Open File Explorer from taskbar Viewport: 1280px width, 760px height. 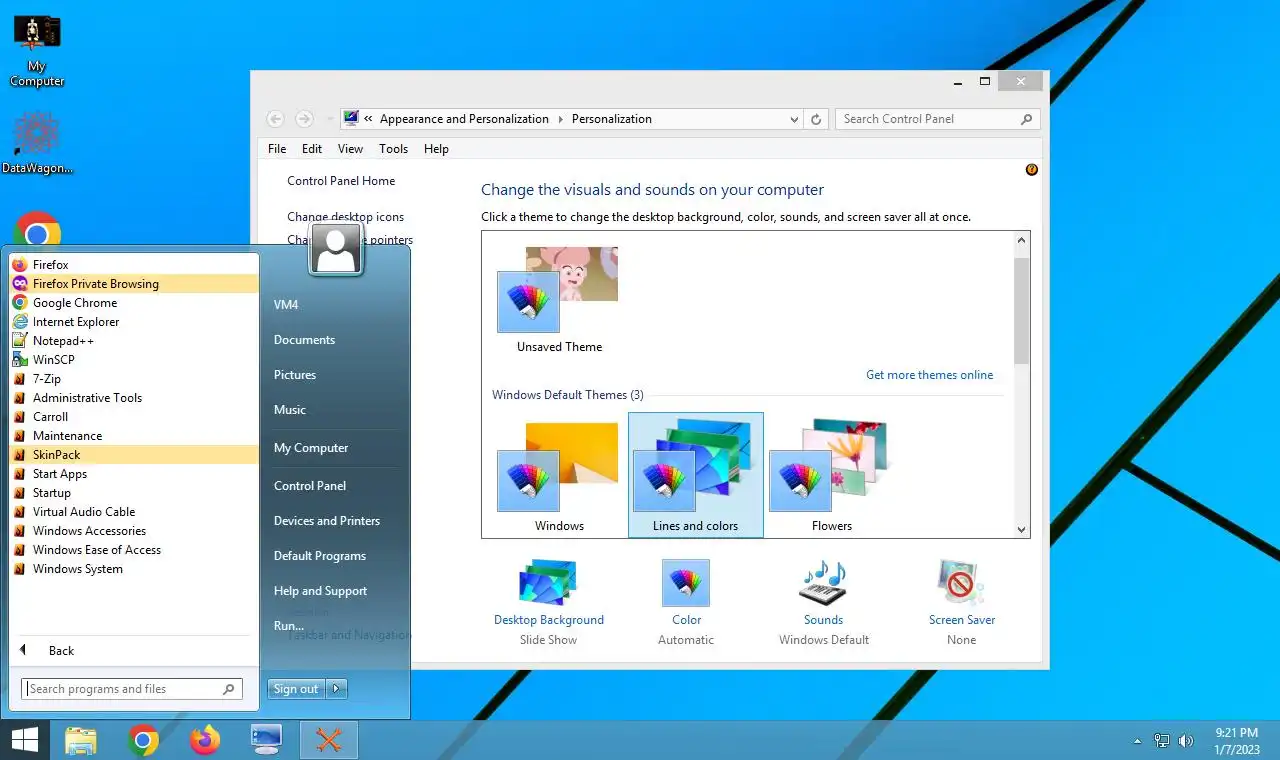click(82, 740)
